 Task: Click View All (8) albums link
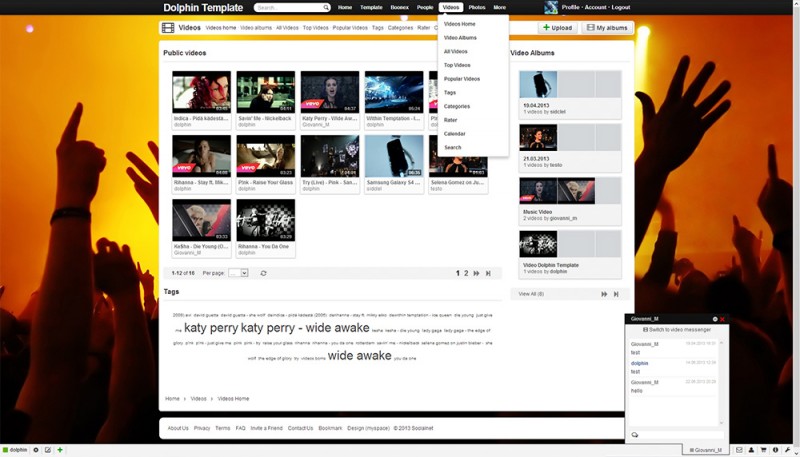[x=531, y=294]
